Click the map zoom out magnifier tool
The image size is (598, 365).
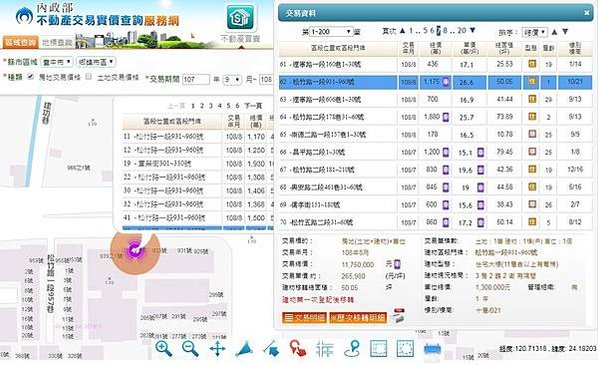pyautogui.click(x=190, y=349)
